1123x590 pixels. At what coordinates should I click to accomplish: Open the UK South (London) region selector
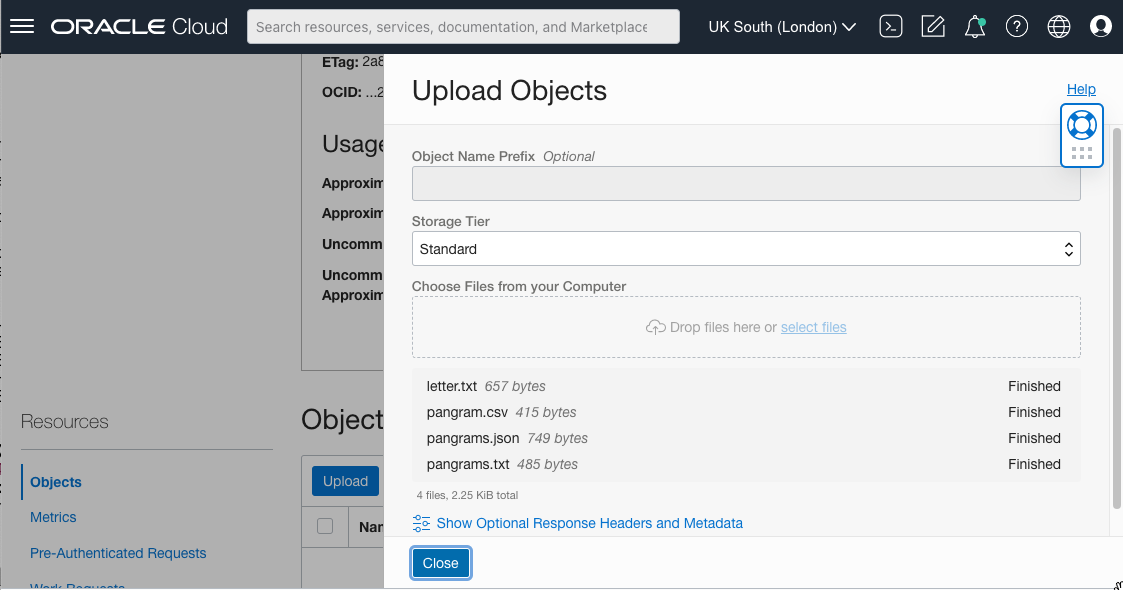coord(782,26)
